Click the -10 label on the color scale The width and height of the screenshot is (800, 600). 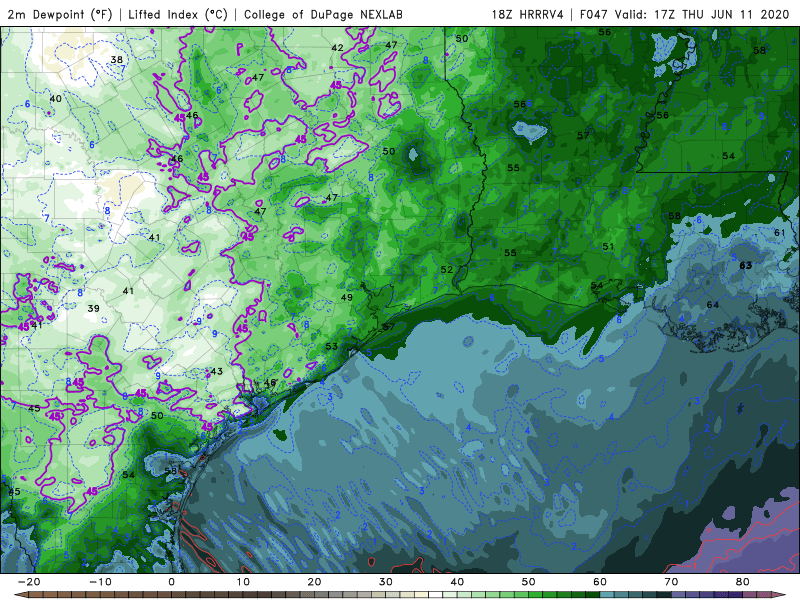point(100,582)
